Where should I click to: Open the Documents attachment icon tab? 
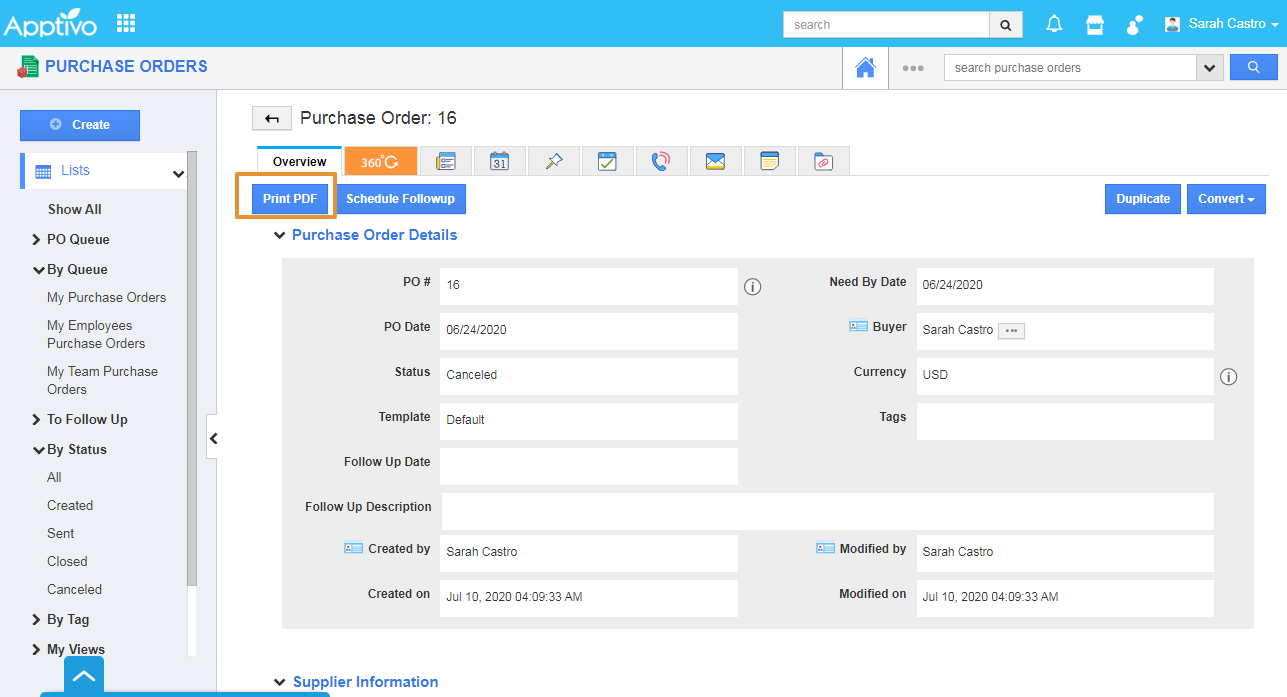tap(823, 161)
